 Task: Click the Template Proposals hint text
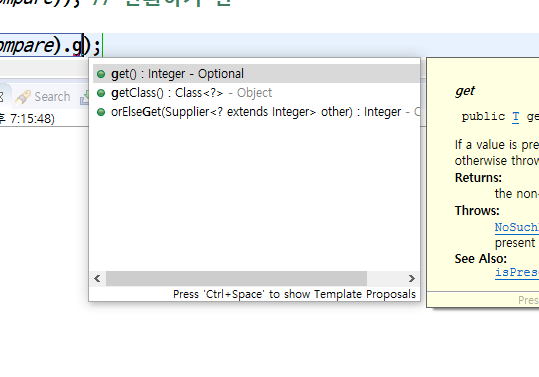coord(294,294)
